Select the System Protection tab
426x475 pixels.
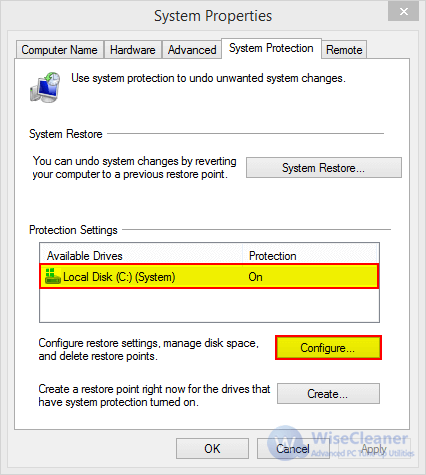click(x=271, y=48)
